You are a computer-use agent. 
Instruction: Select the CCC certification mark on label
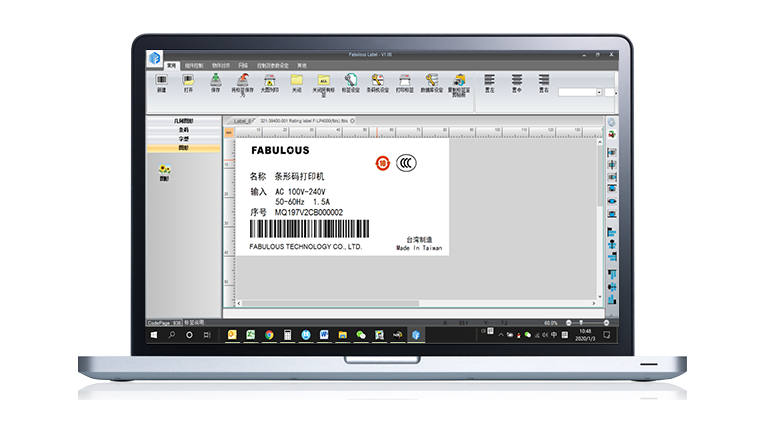pos(406,163)
